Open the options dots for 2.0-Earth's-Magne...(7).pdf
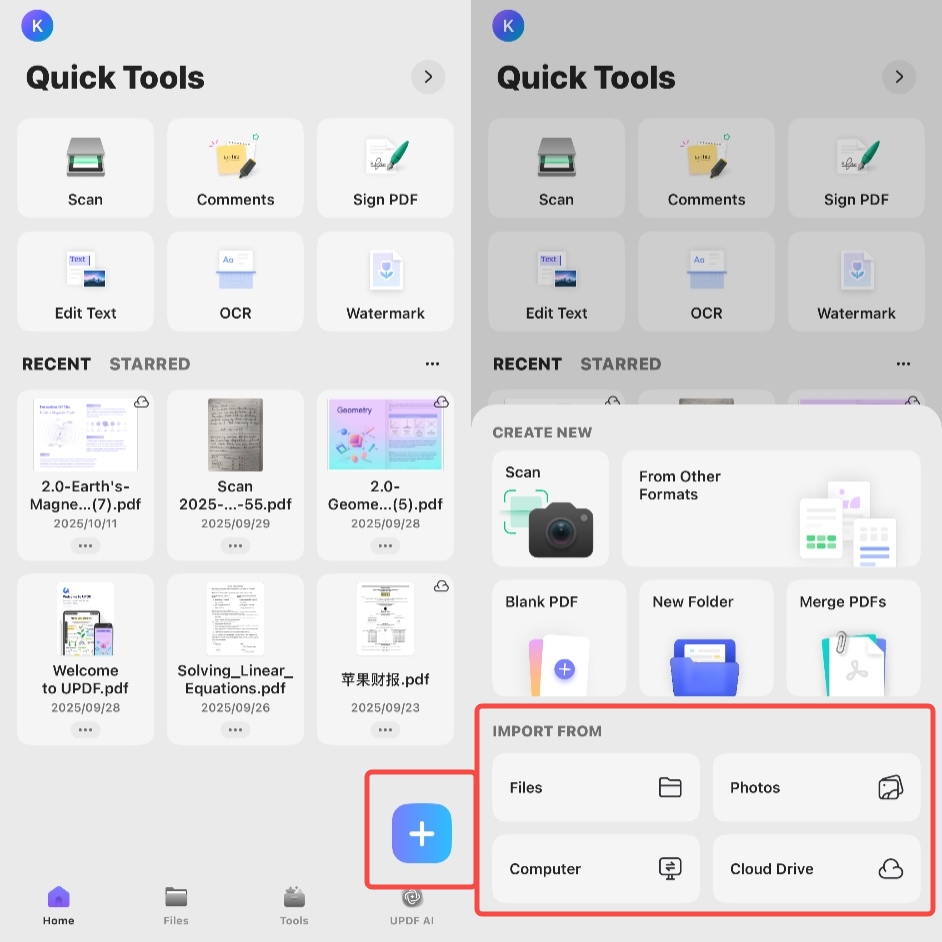Image resolution: width=942 pixels, height=942 pixels. pyautogui.click(x=85, y=546)
